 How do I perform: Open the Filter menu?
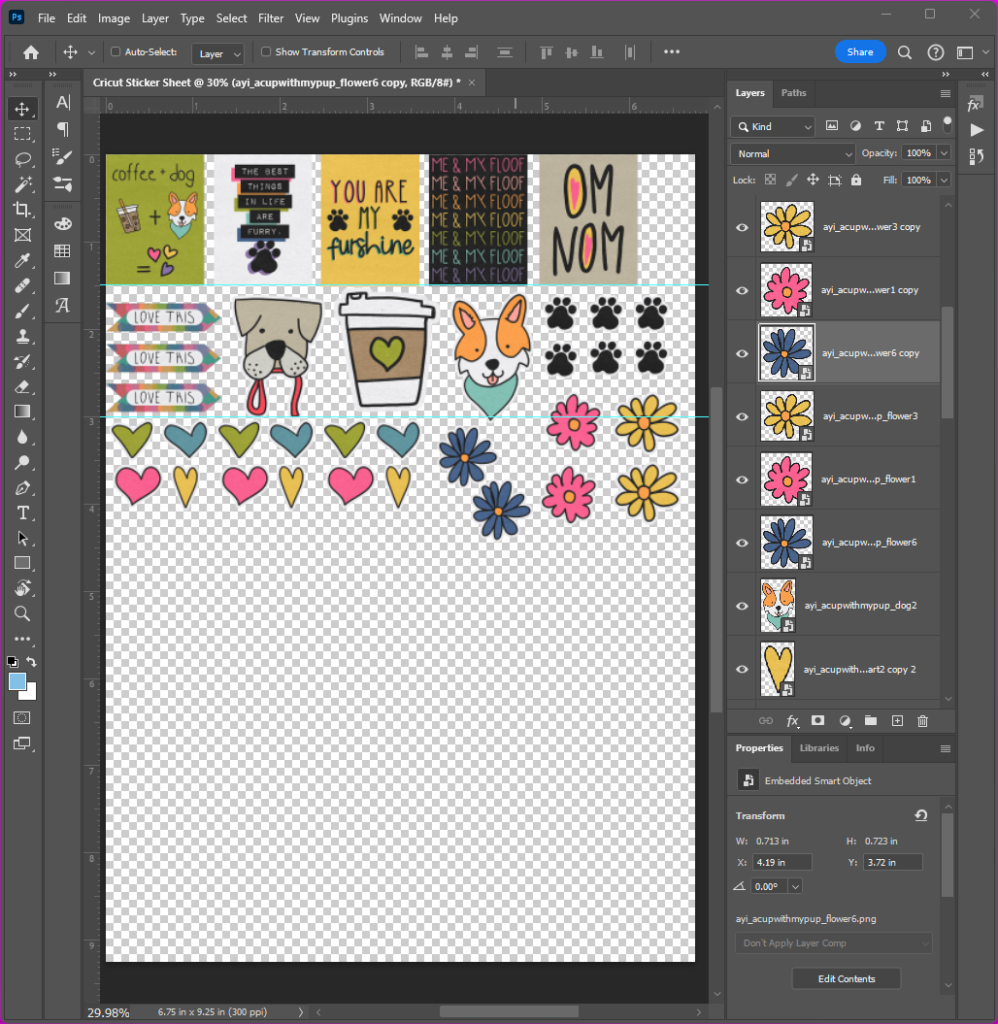pyautogui.click(x=270, y=18)
